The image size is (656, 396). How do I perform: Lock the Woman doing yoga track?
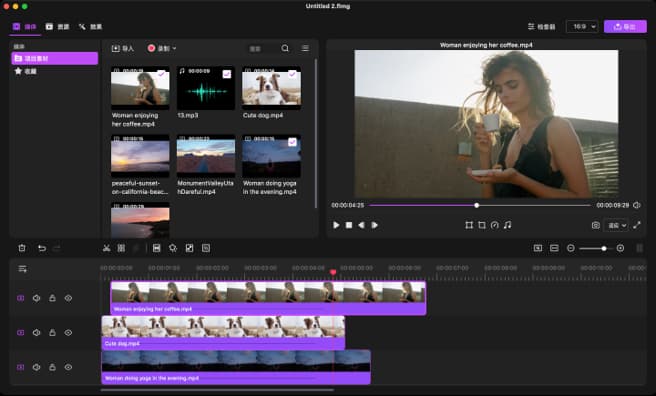52,367
